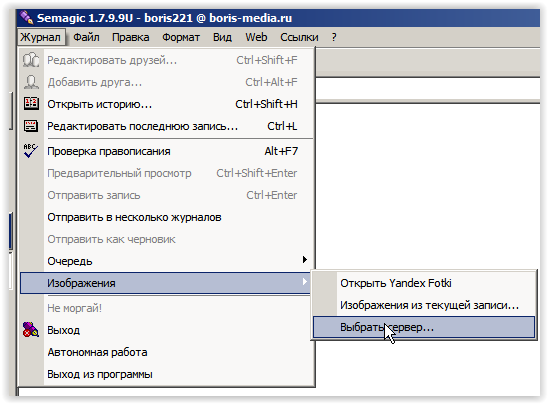Open the ? help menu

tap(334, 37)
